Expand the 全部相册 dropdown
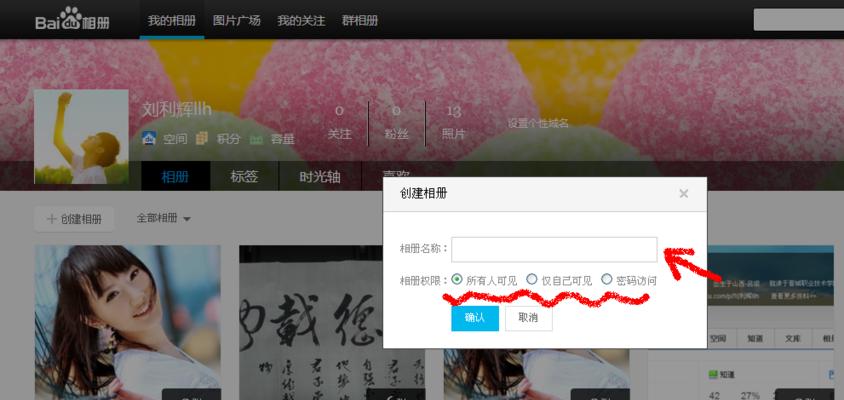The image size is (844, 400). pyautogui.click(x=164, y=218)
